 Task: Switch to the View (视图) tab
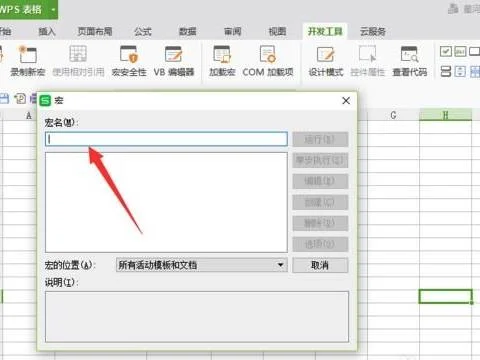coord(277,32)
